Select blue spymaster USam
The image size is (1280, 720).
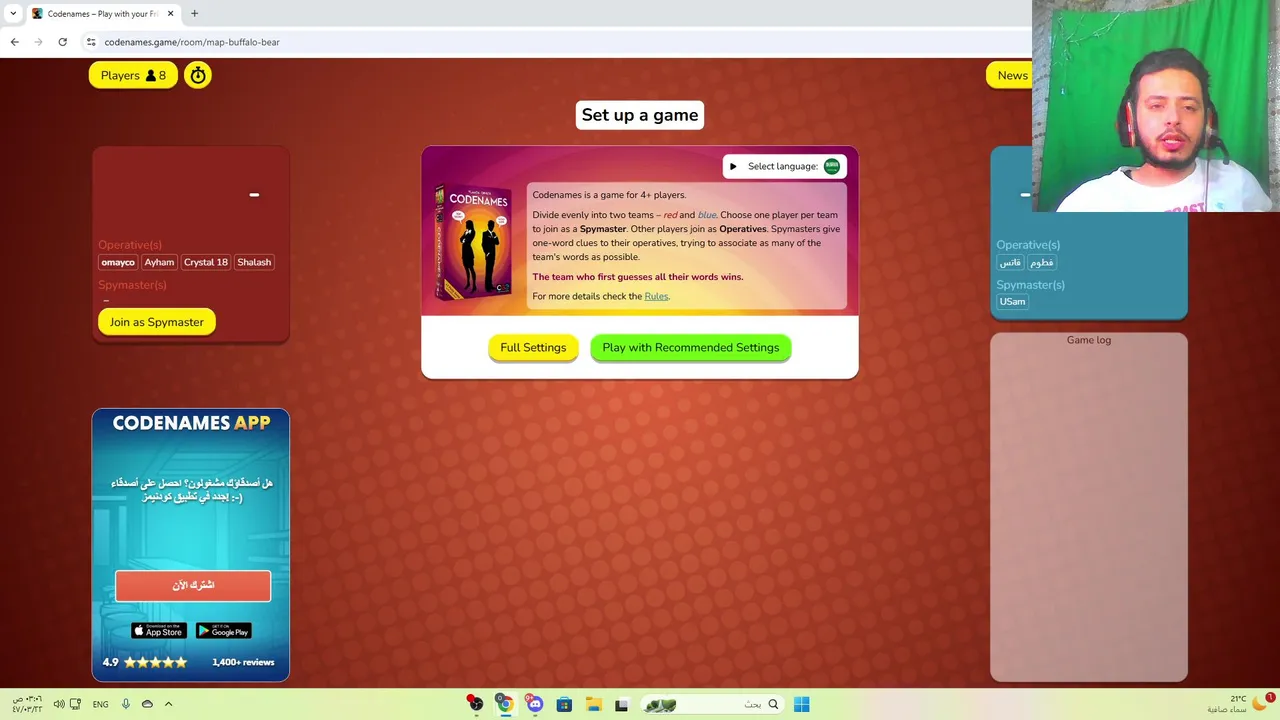pos(1012,301)
